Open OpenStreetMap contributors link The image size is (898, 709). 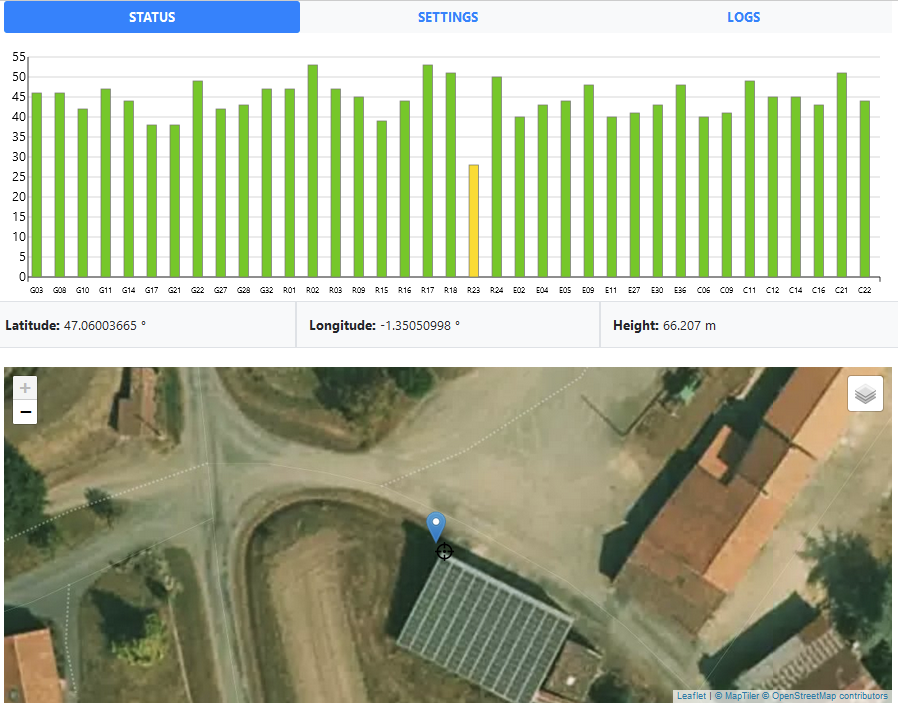[x=825, y=696]
